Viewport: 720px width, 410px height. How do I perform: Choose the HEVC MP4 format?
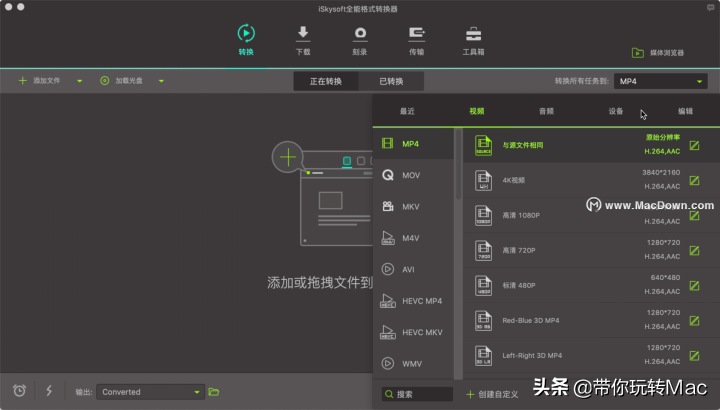[413, 301]
